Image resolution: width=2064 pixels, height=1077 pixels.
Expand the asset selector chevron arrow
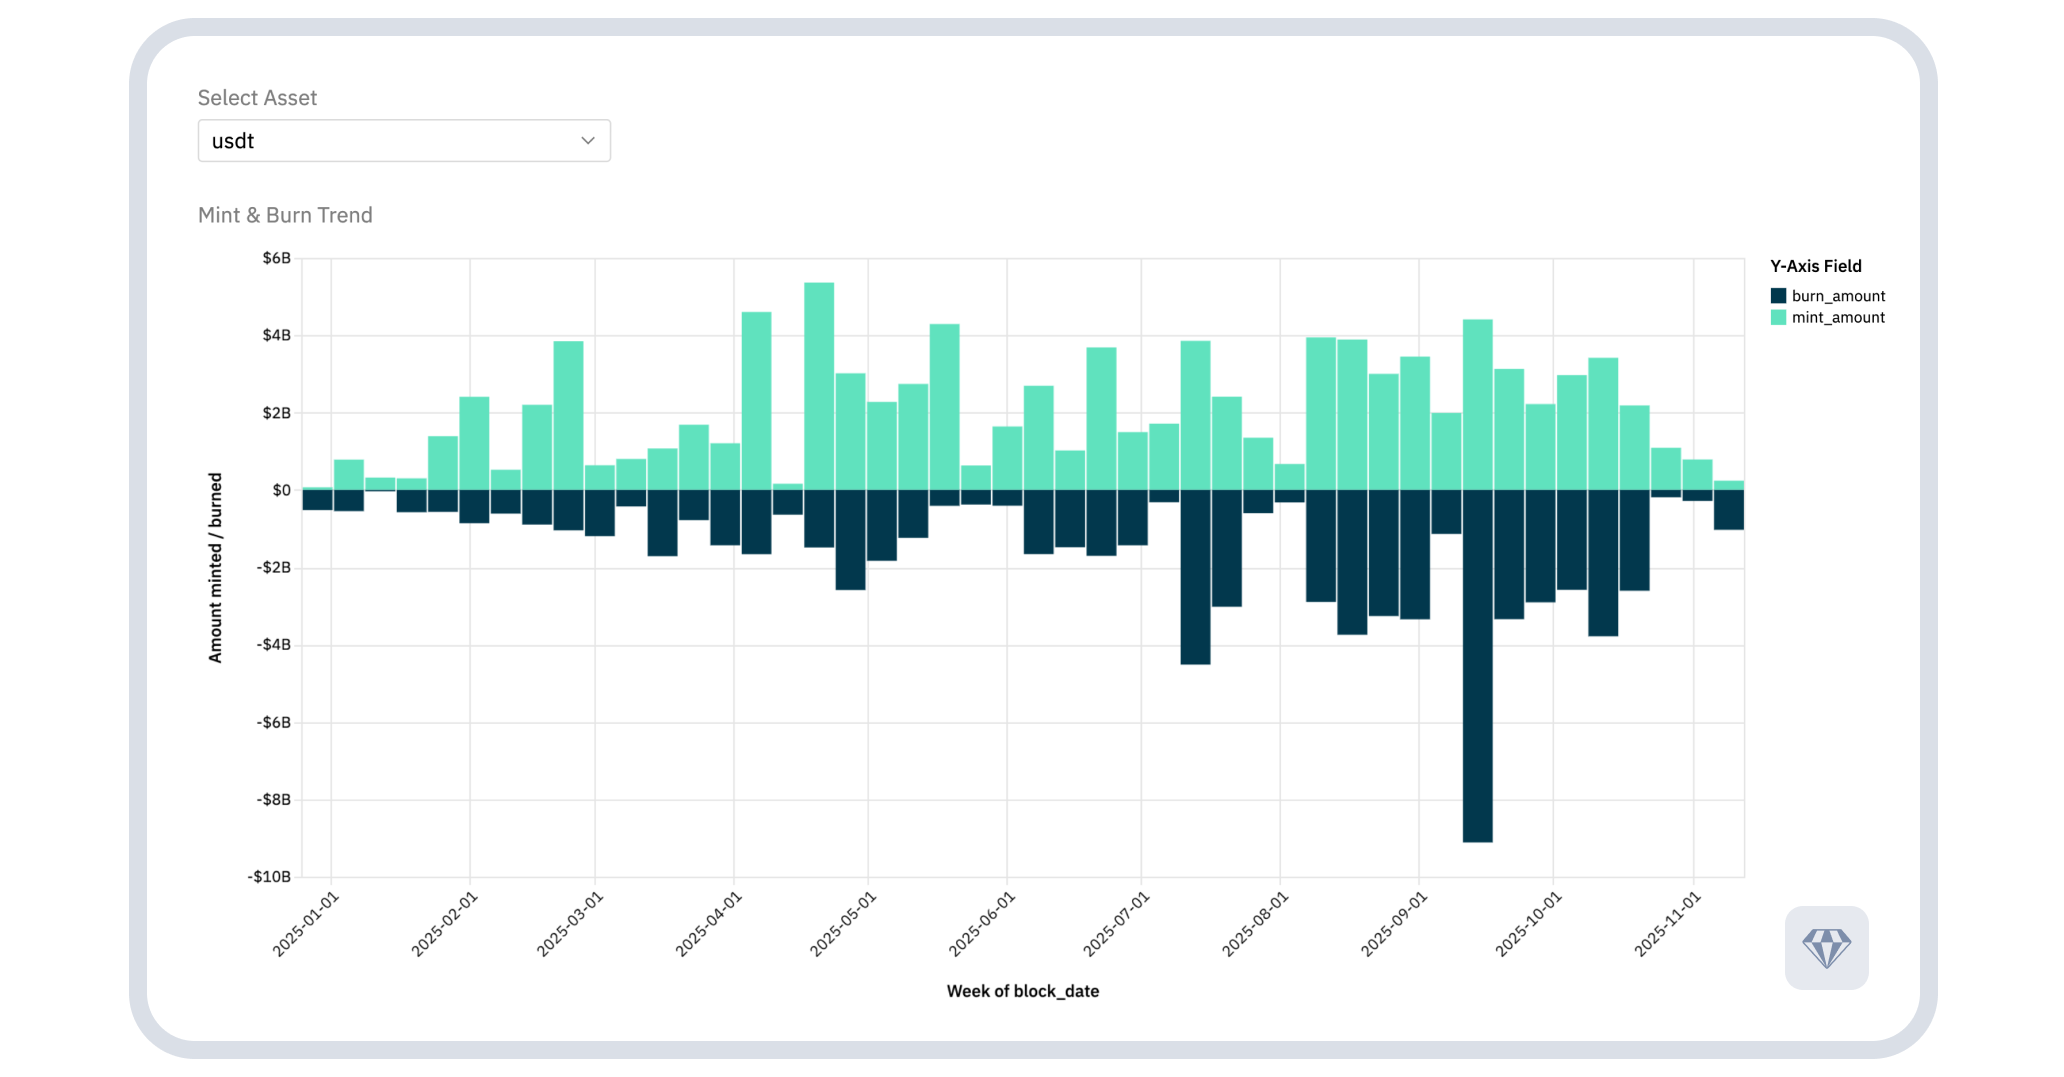click(588, 141)
